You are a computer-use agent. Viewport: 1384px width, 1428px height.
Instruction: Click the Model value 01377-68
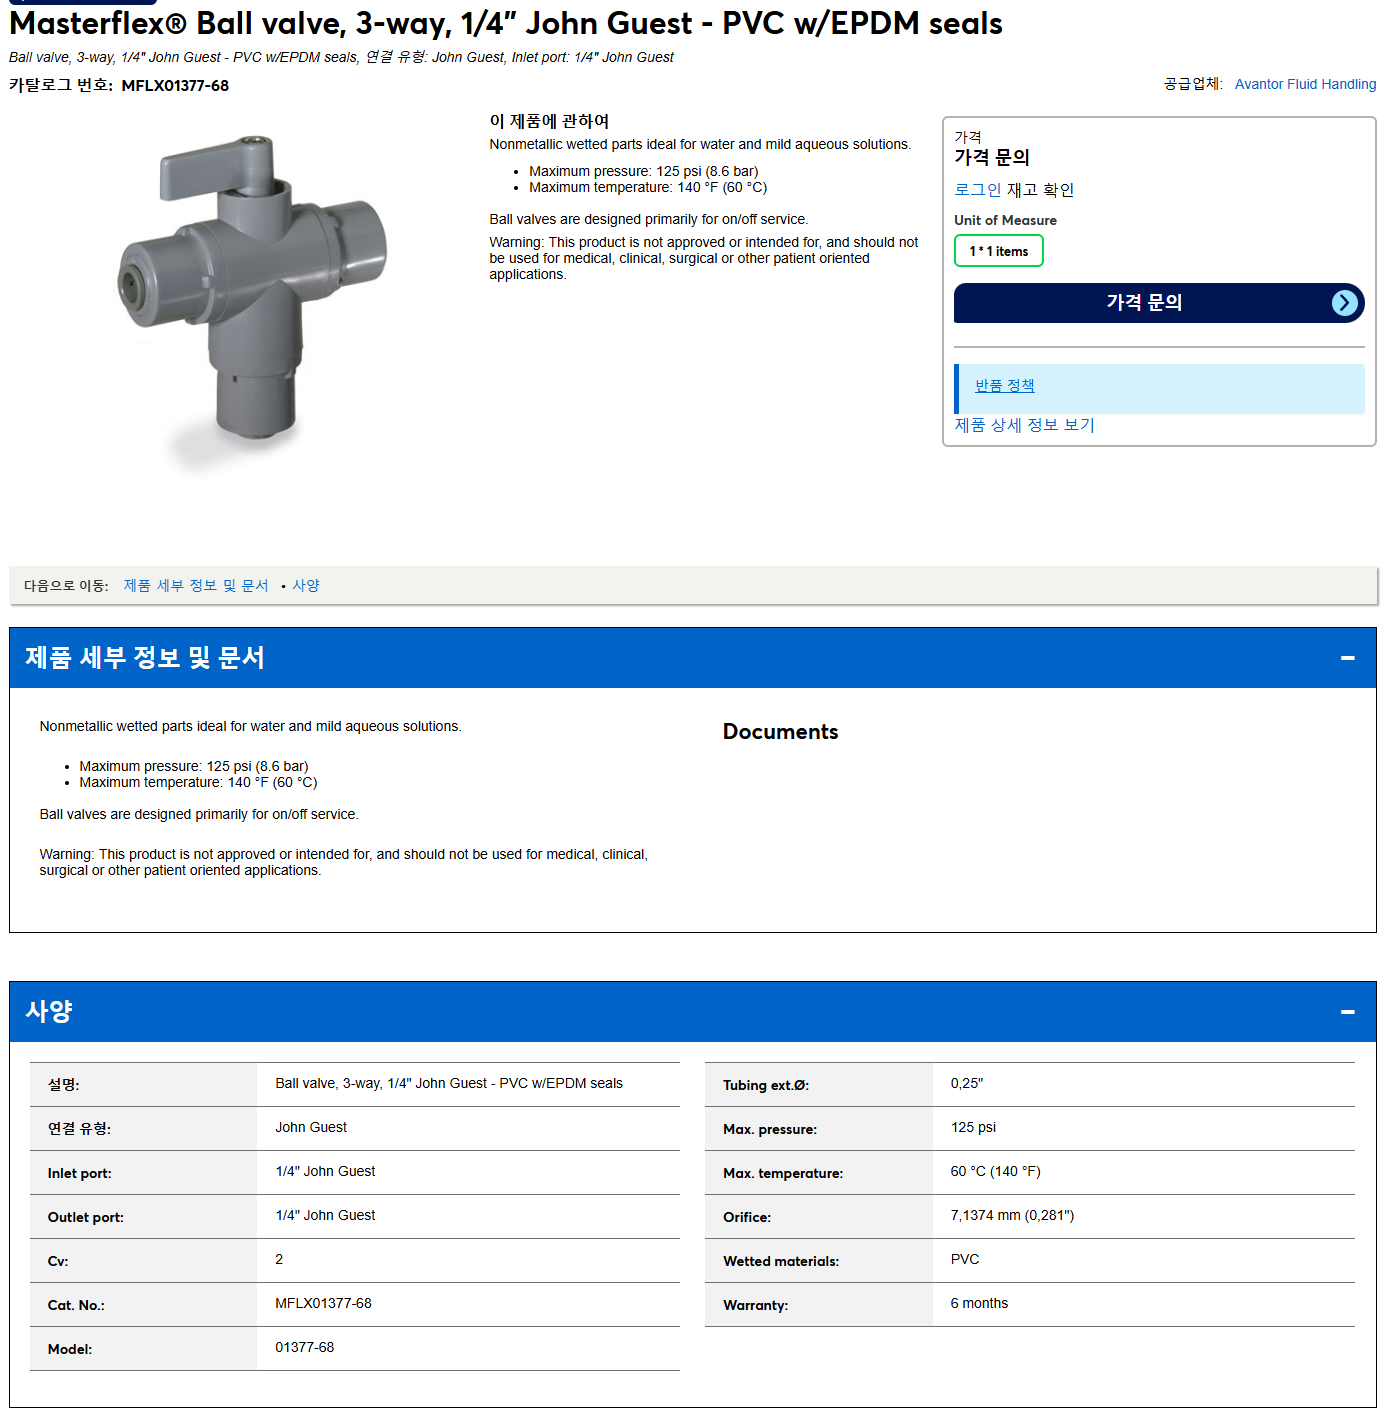pyautogui.click(x=305, y=1348)
